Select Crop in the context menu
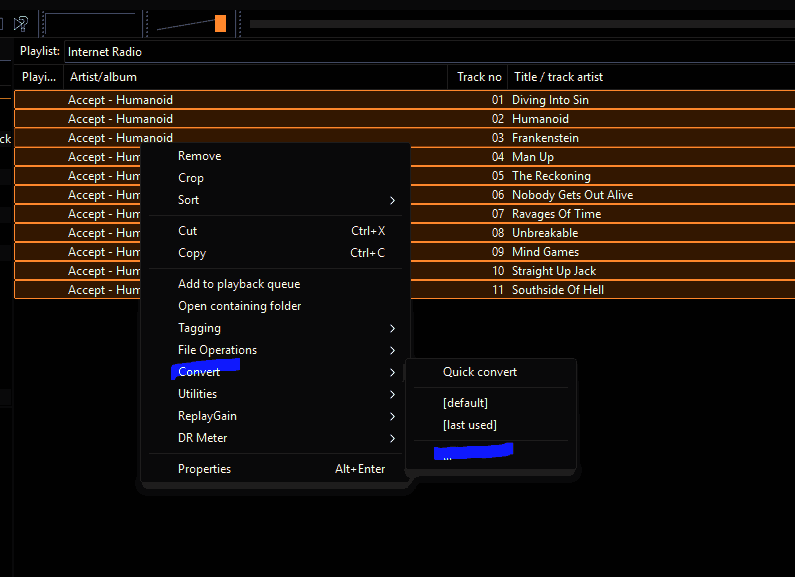 (x=191, y=178)
